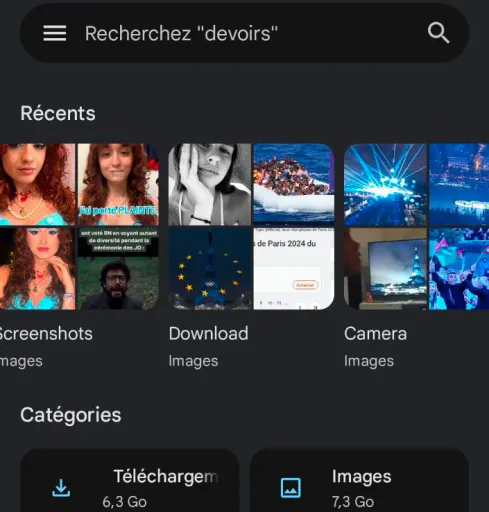Select the Images subtitle under Download
Screen dimensions: 489x512
point(193,361)
